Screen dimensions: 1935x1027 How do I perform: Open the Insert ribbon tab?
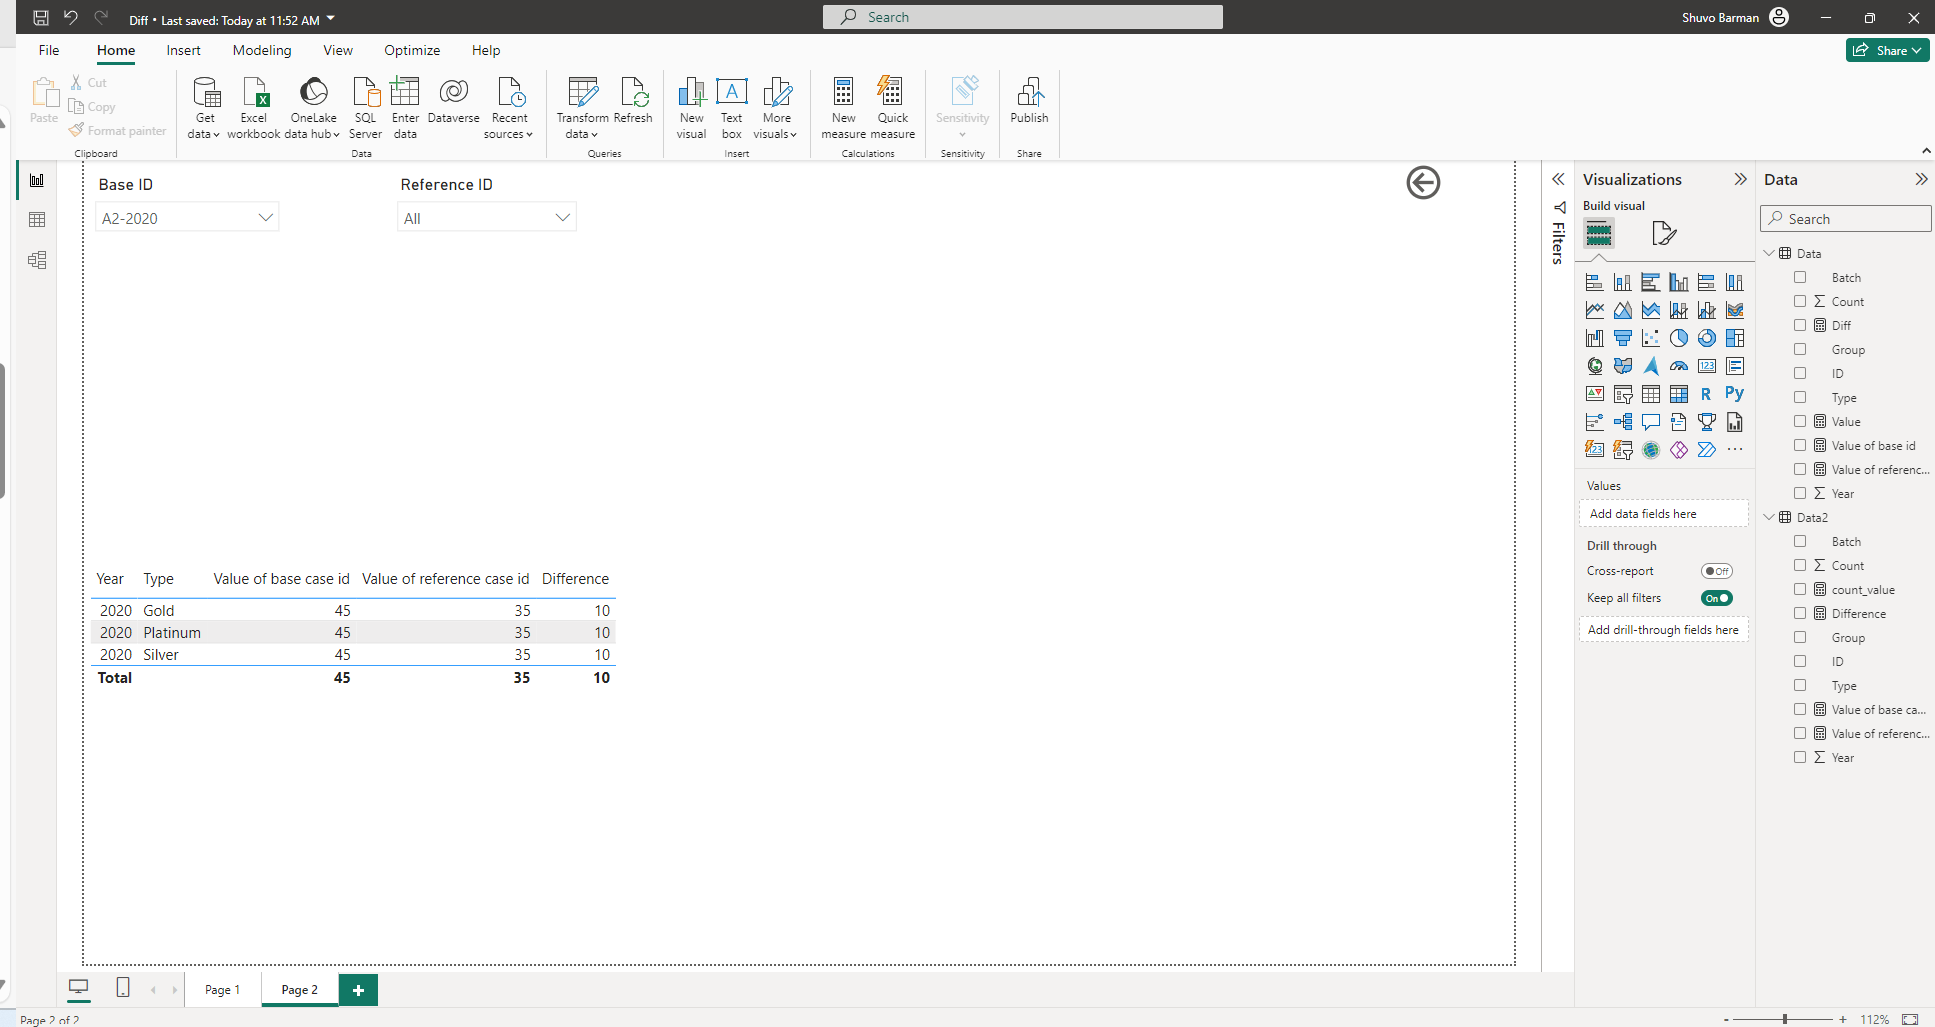(183, 50)
